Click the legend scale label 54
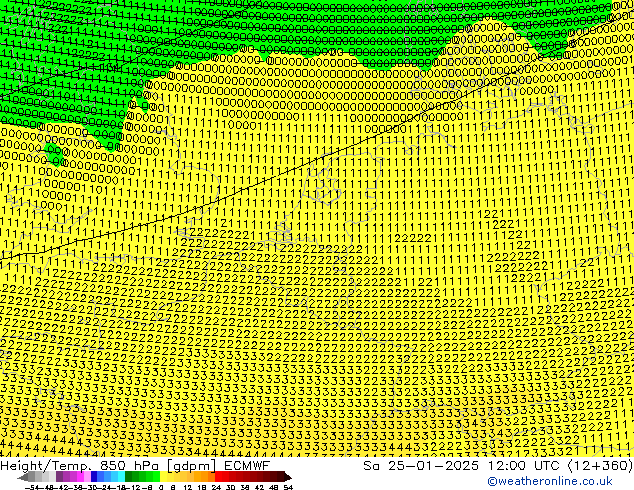Image resolution: width=634 pixels, height=490 pixels. pyautogui.click(x=288, y=488)
